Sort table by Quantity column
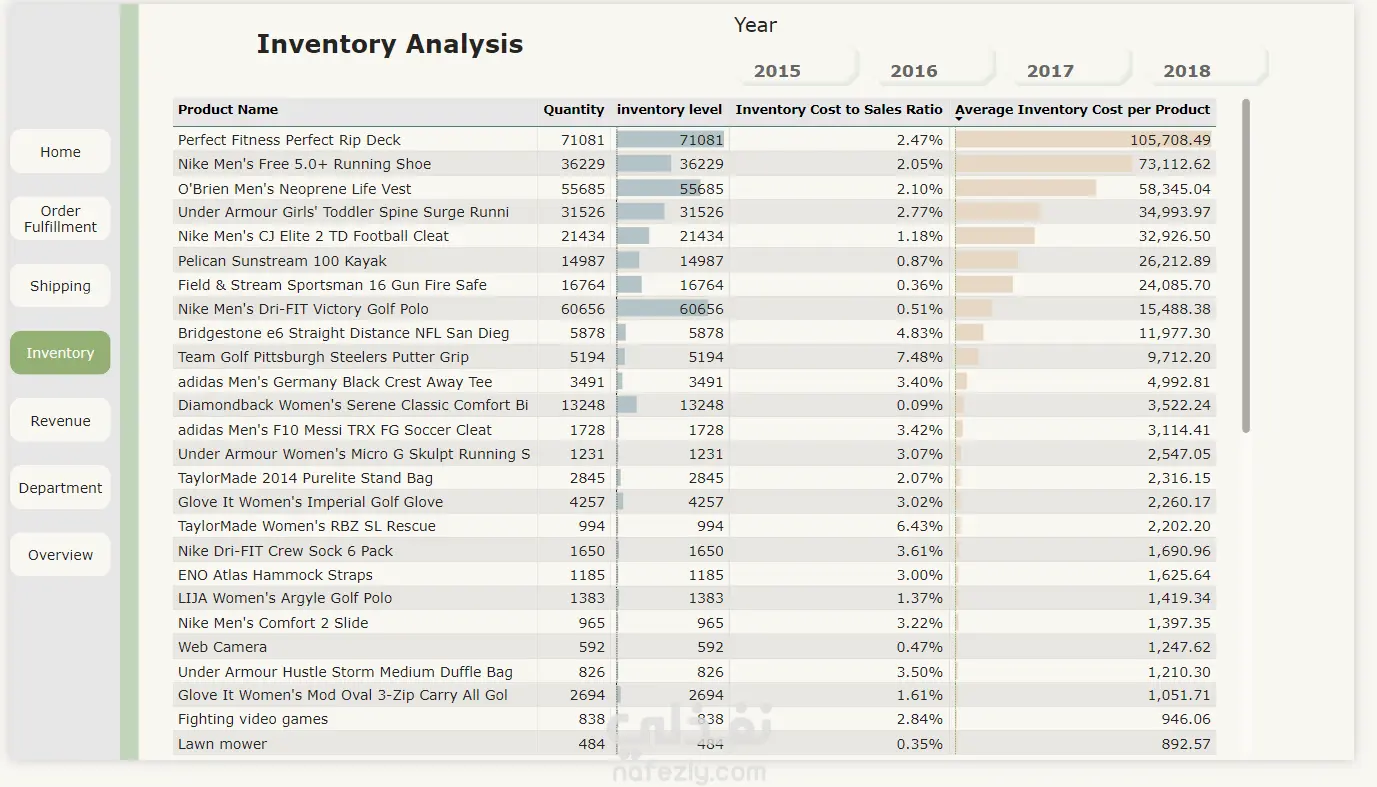1377x787 pixels. tap(573, 110)
